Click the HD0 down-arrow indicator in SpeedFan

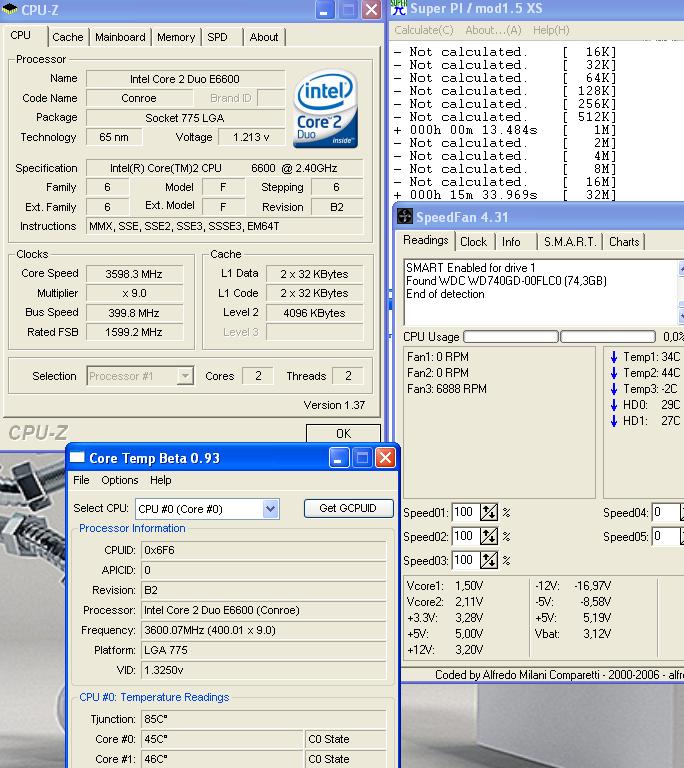coord(614,405)
